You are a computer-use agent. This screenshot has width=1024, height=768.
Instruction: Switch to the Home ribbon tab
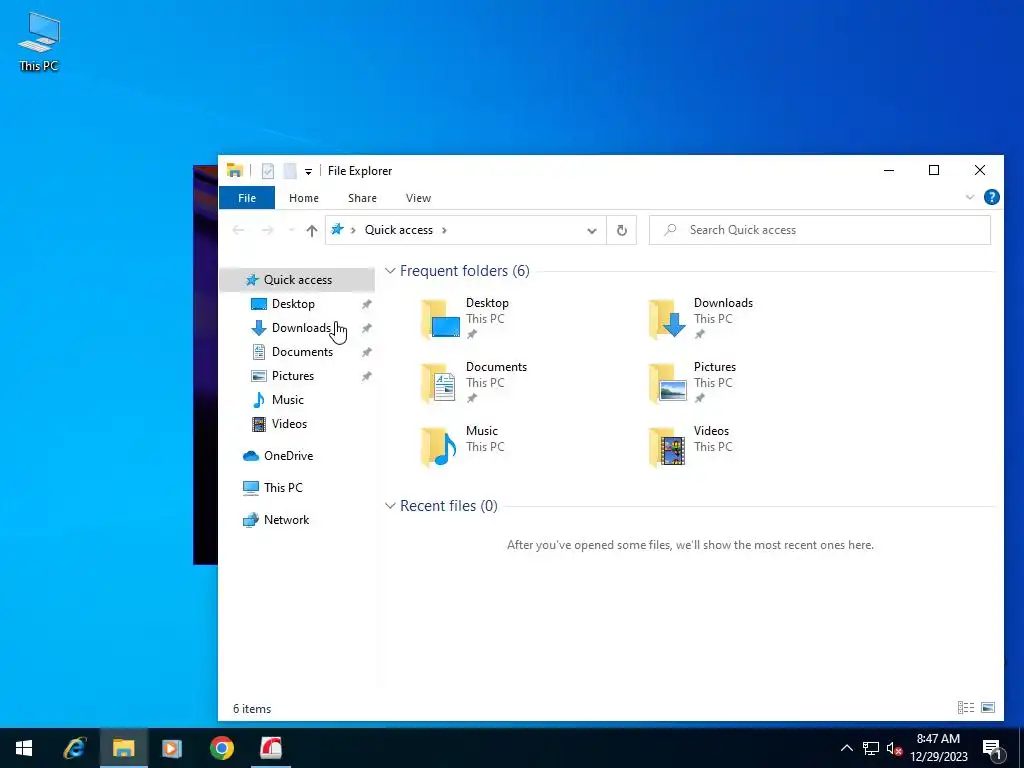304,198
